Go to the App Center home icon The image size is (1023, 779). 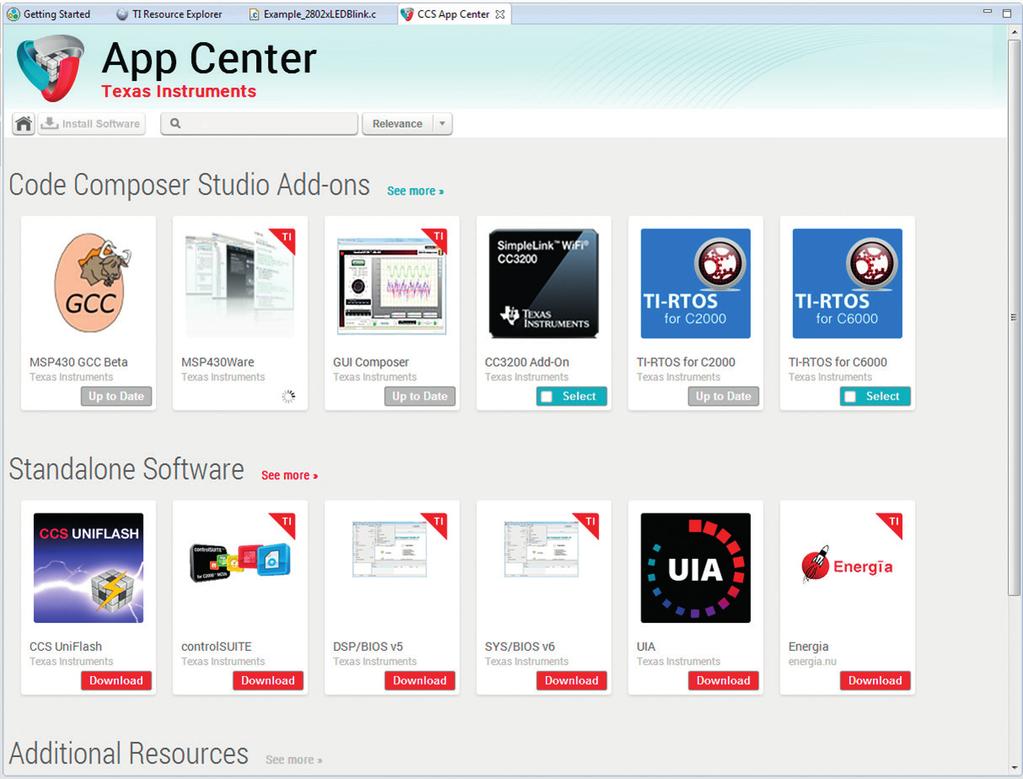click(x=23, y=123)
